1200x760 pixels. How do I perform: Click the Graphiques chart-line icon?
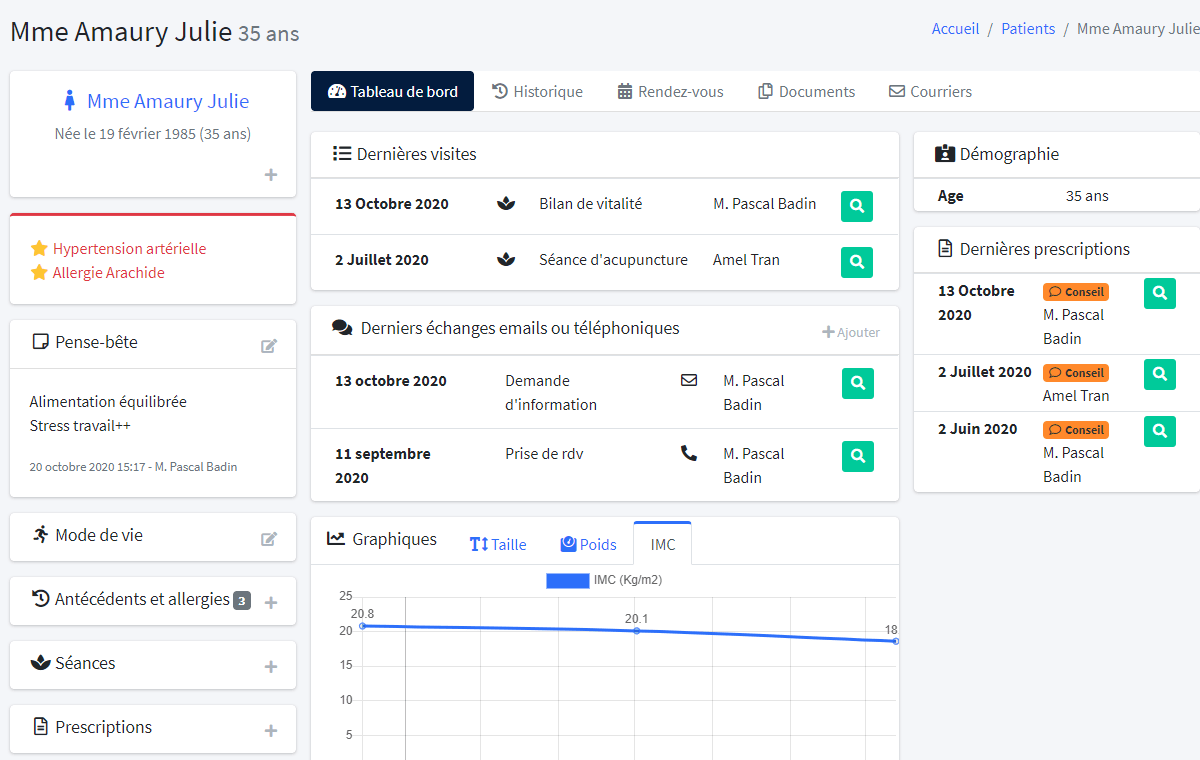coord(336,539)
